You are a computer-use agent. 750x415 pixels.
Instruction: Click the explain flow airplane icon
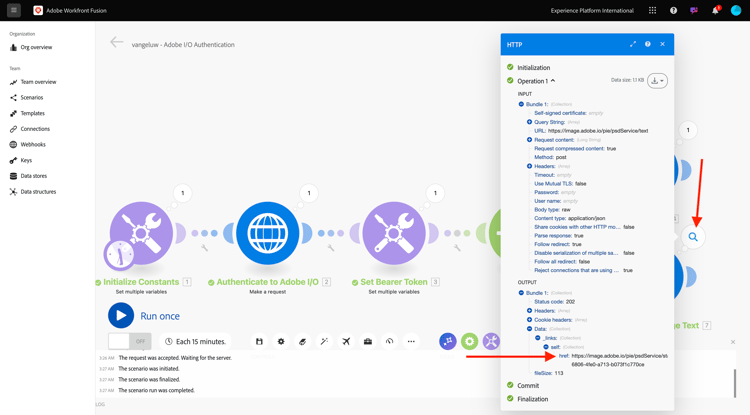tap(346, 341)
